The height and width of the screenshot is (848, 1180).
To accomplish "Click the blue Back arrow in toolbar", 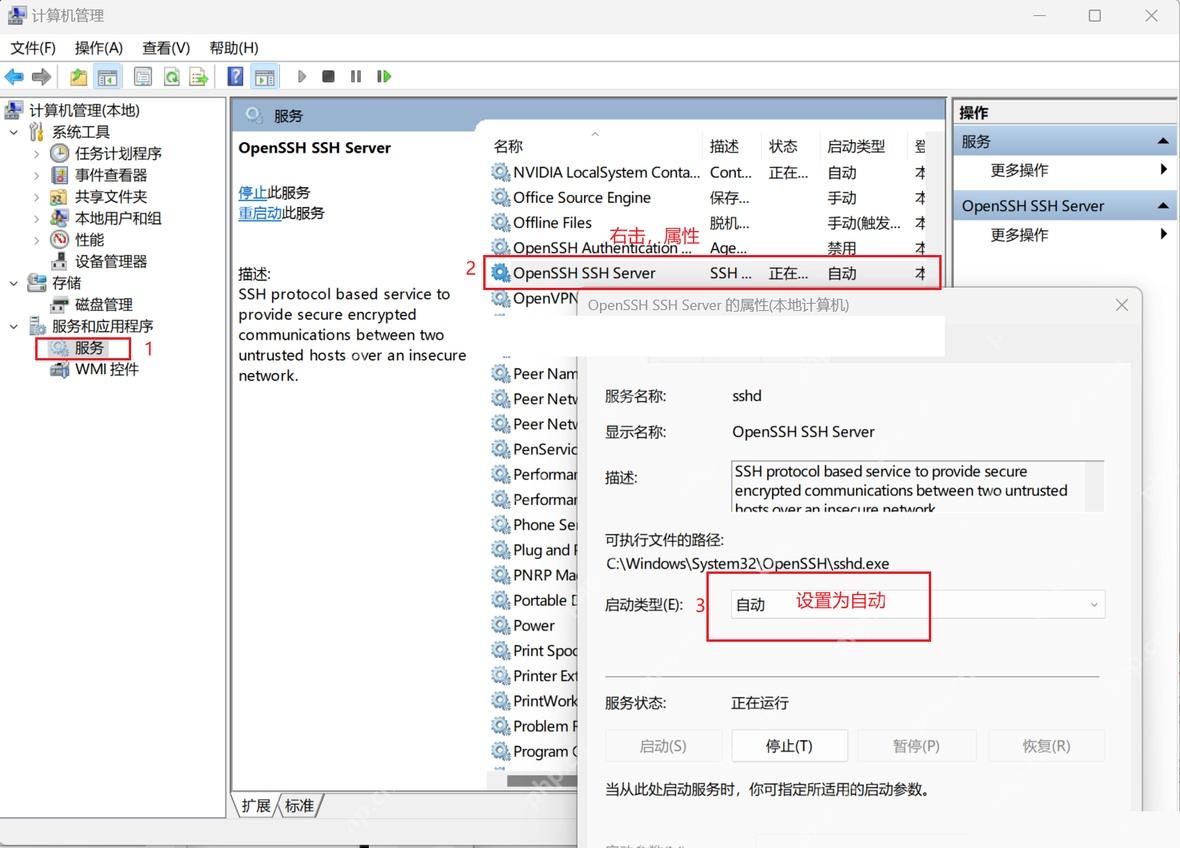I will pyautogui.click(x=14, y=76).
